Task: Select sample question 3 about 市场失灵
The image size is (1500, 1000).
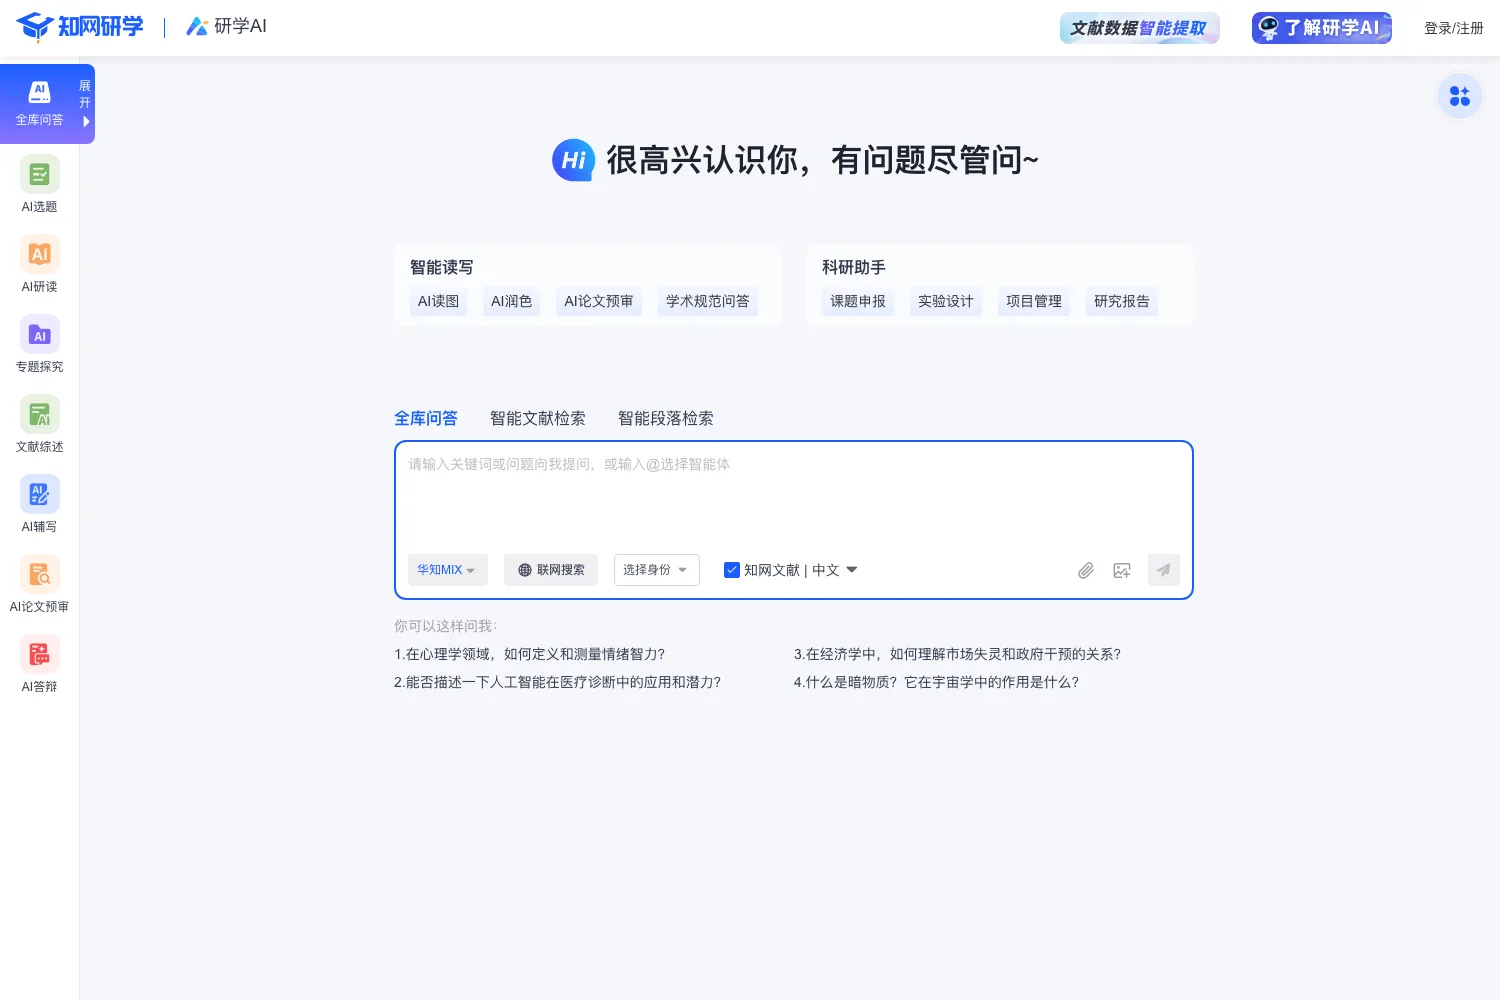Action: pyautogui.click(x=958, y=654)
